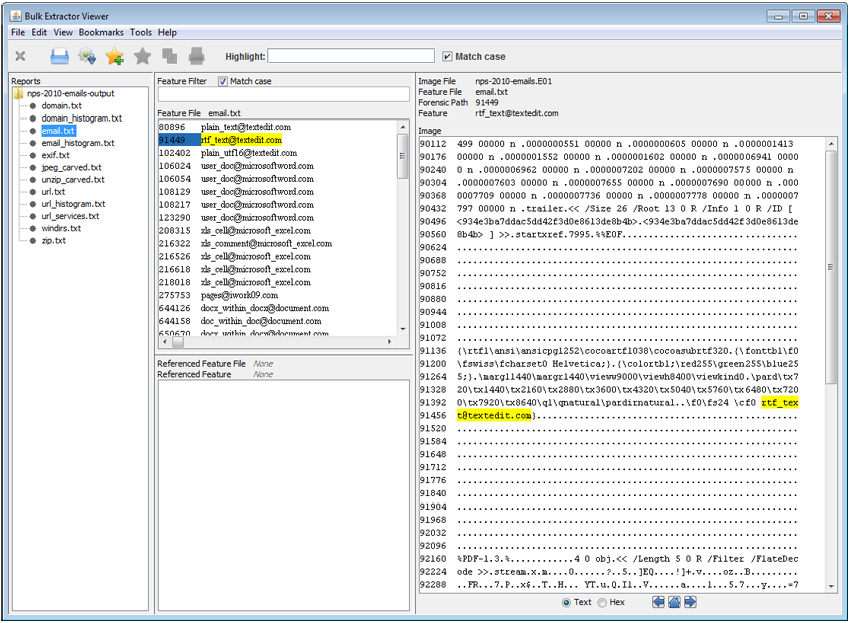The height and width of the screenshot is (623, 853).
Task: Click into the Highlight text field
Action: click(350, 57)
